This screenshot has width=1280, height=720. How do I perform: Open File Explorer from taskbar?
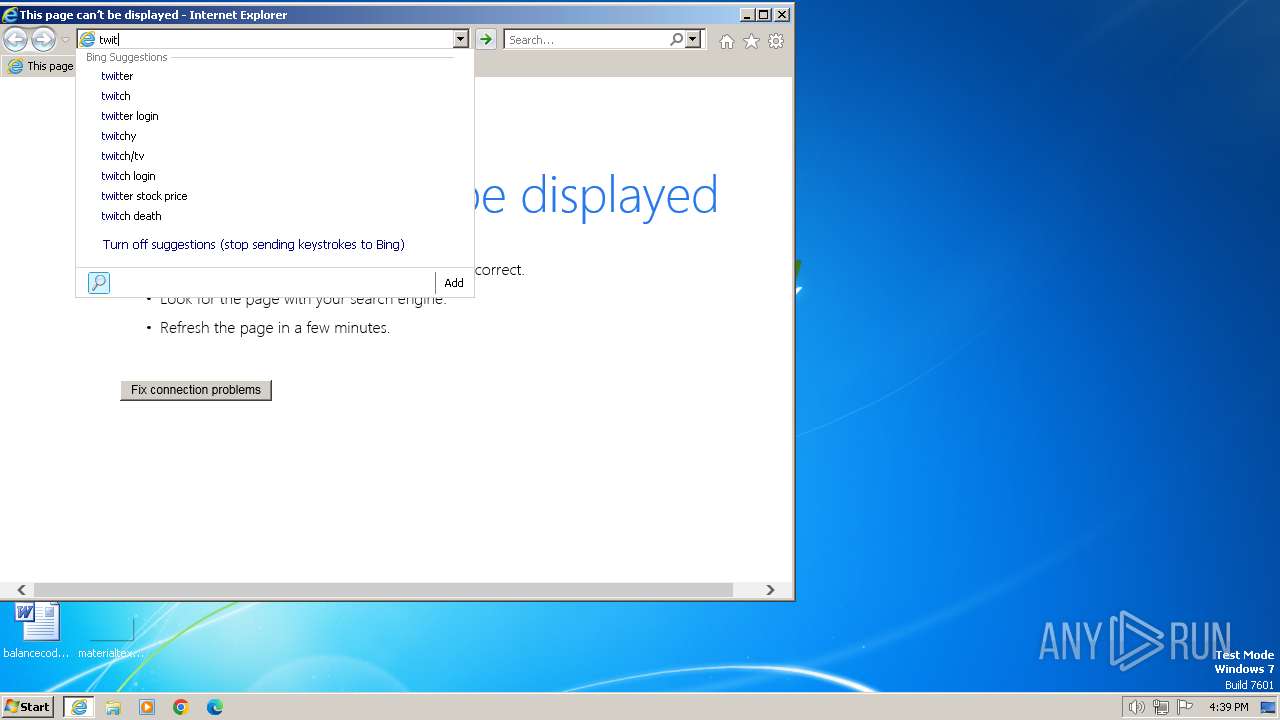tap(113, 707)
